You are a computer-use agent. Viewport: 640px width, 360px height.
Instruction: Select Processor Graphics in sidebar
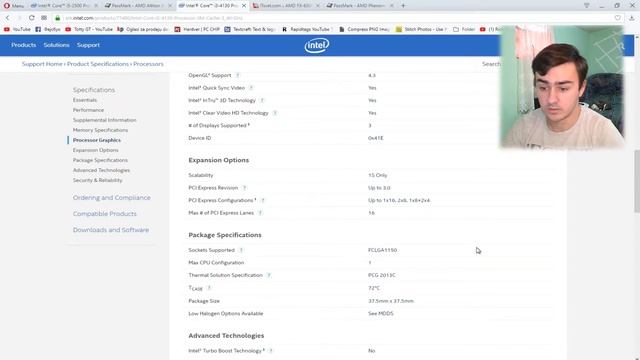pos(97,140)
